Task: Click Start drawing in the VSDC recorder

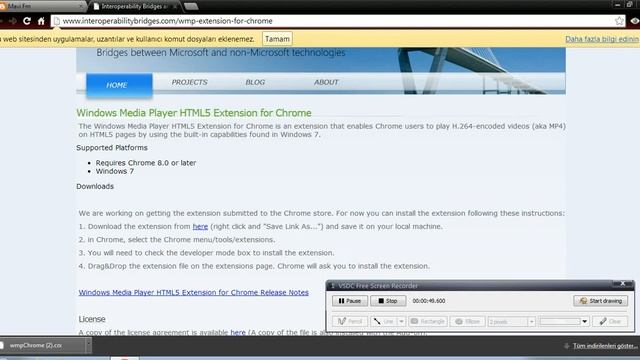Action: pyautogui.click(x=600, y=301)
